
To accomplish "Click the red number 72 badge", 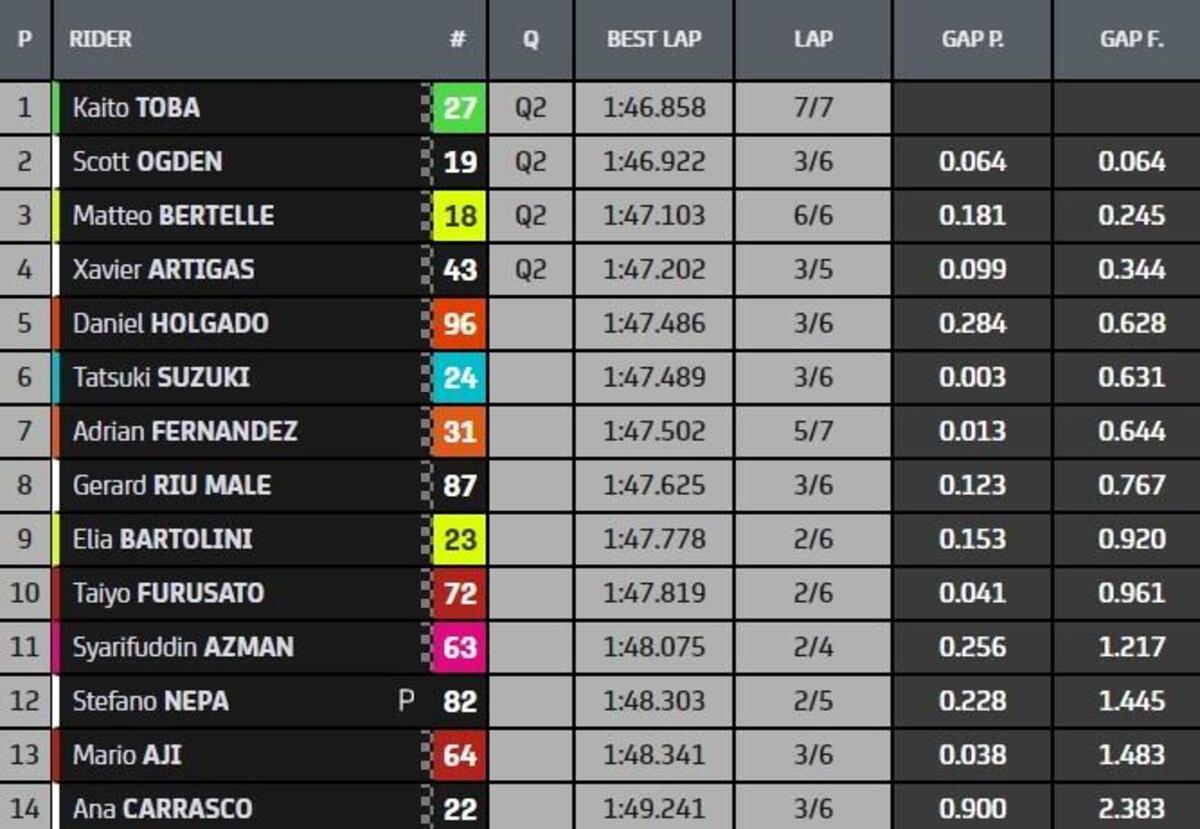I will click(x=459, y=594).
